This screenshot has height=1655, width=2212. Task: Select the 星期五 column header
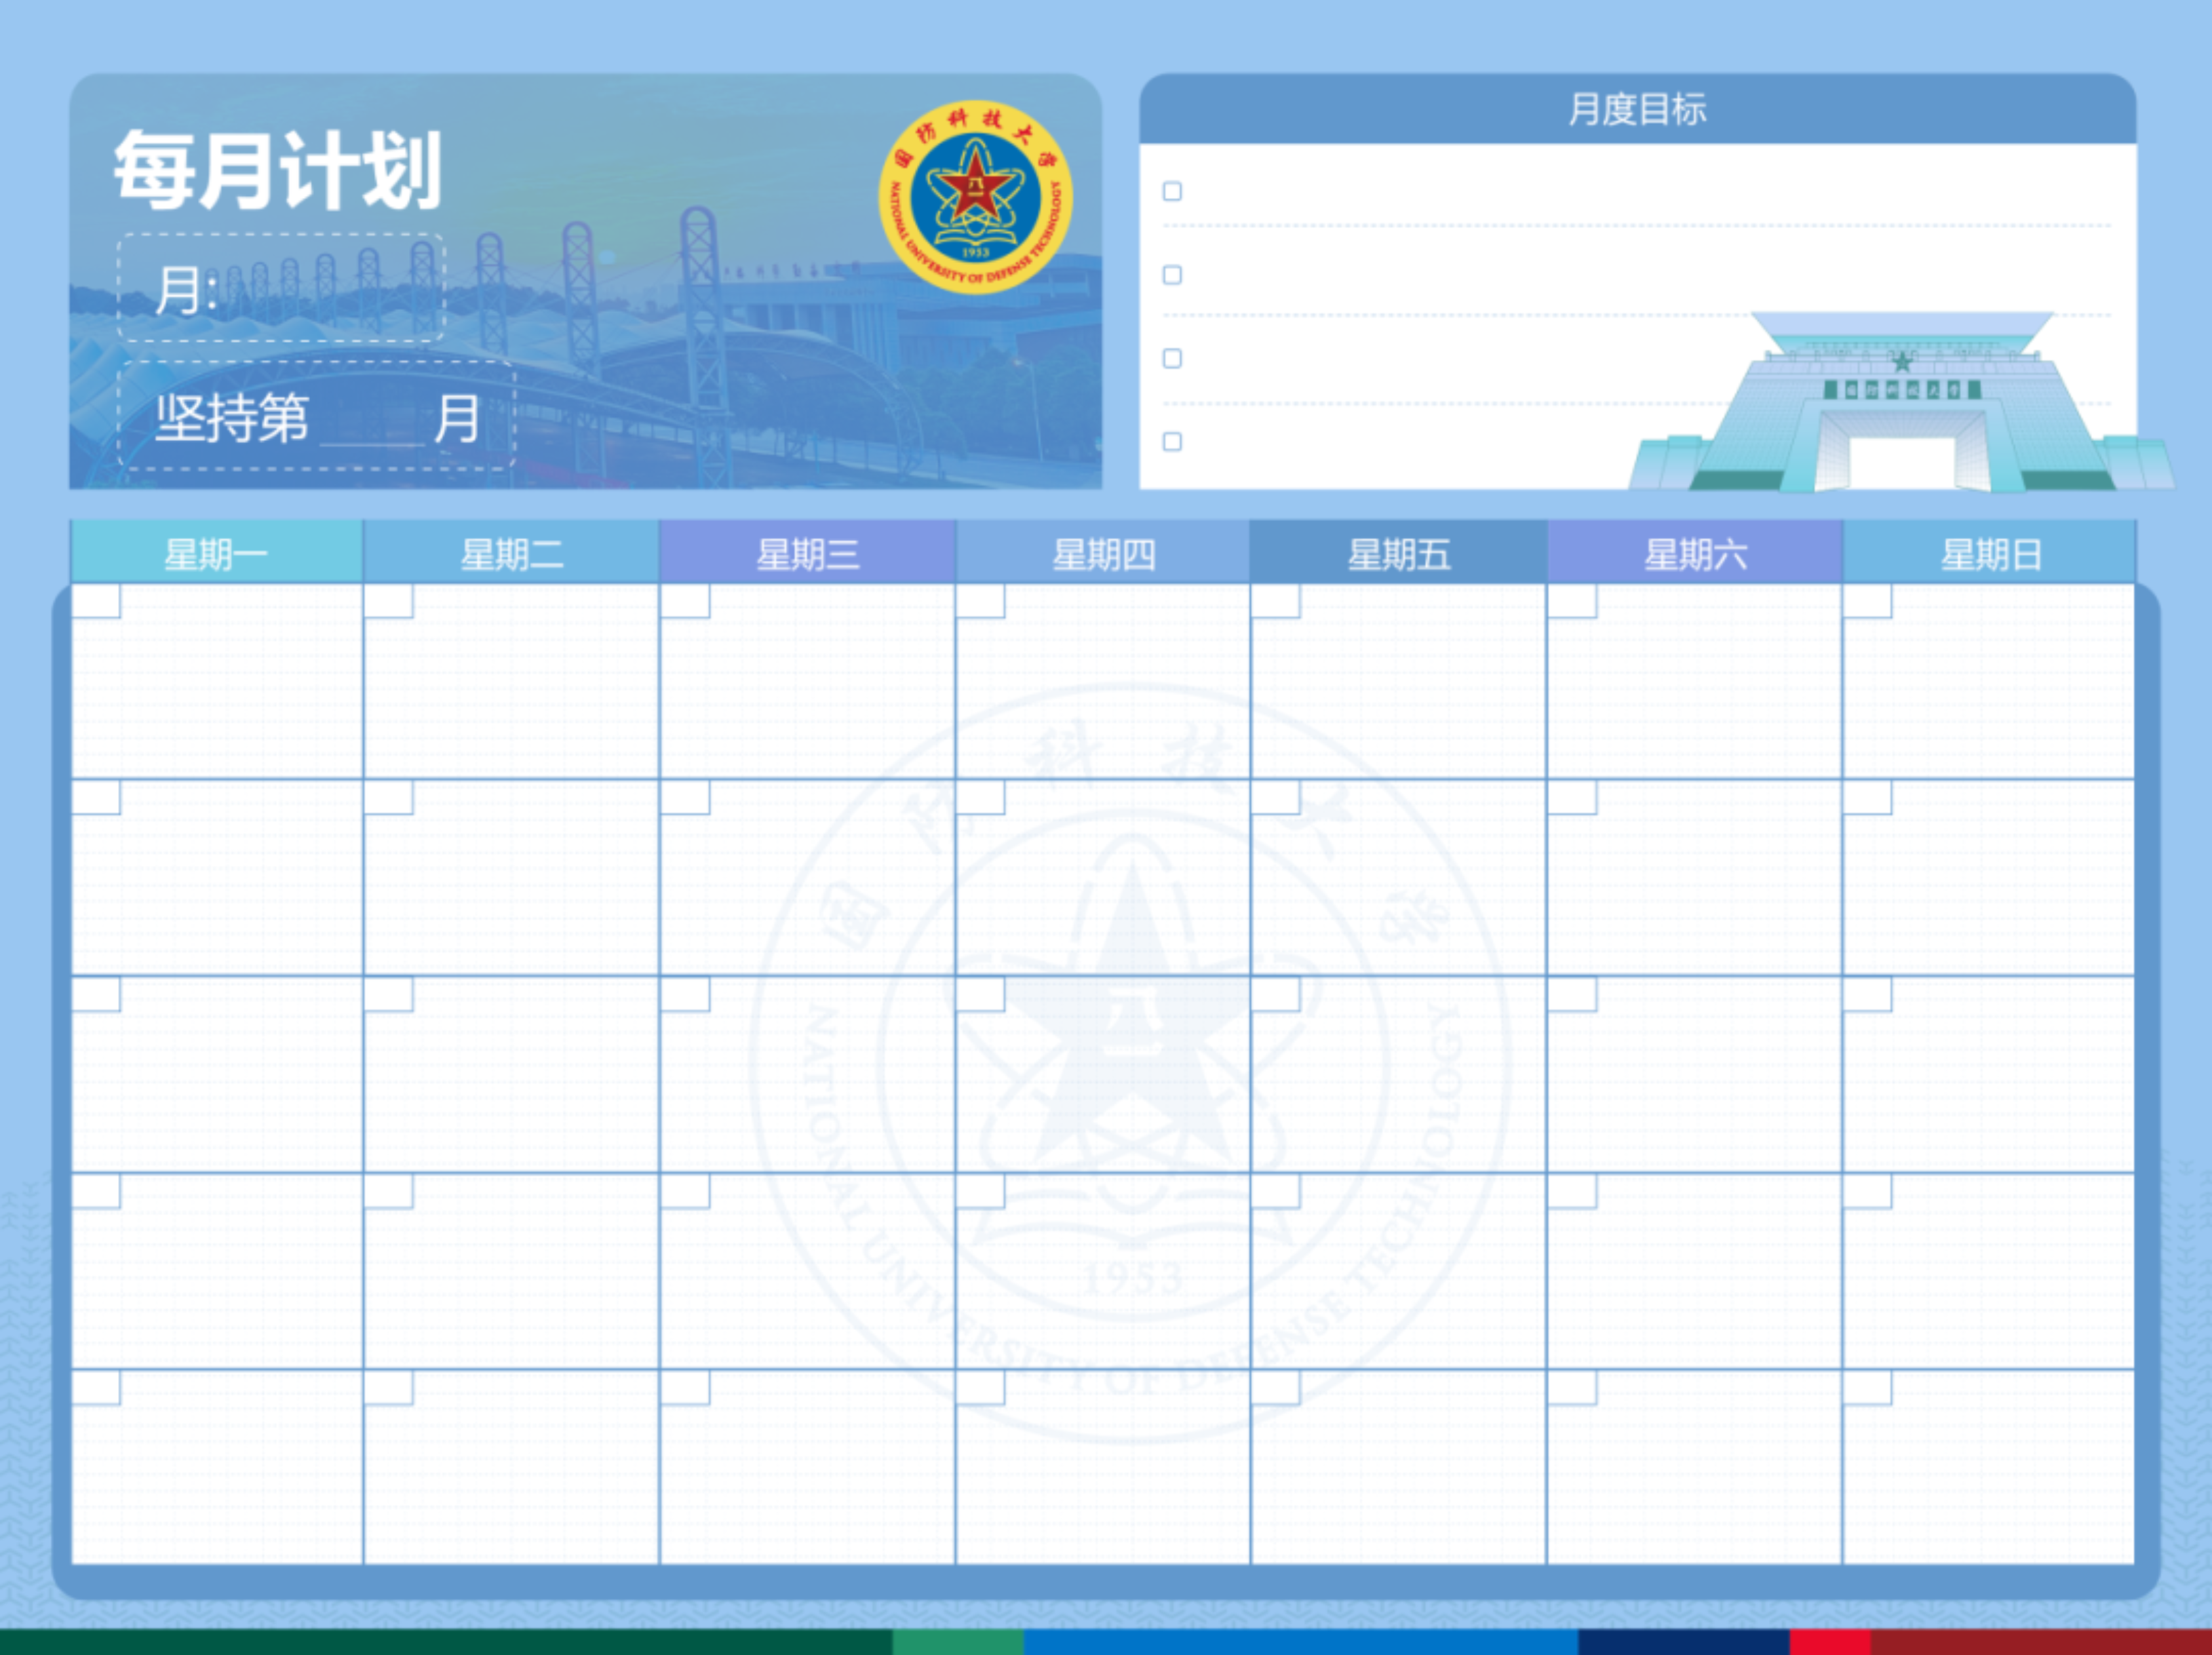(1398, 553)
